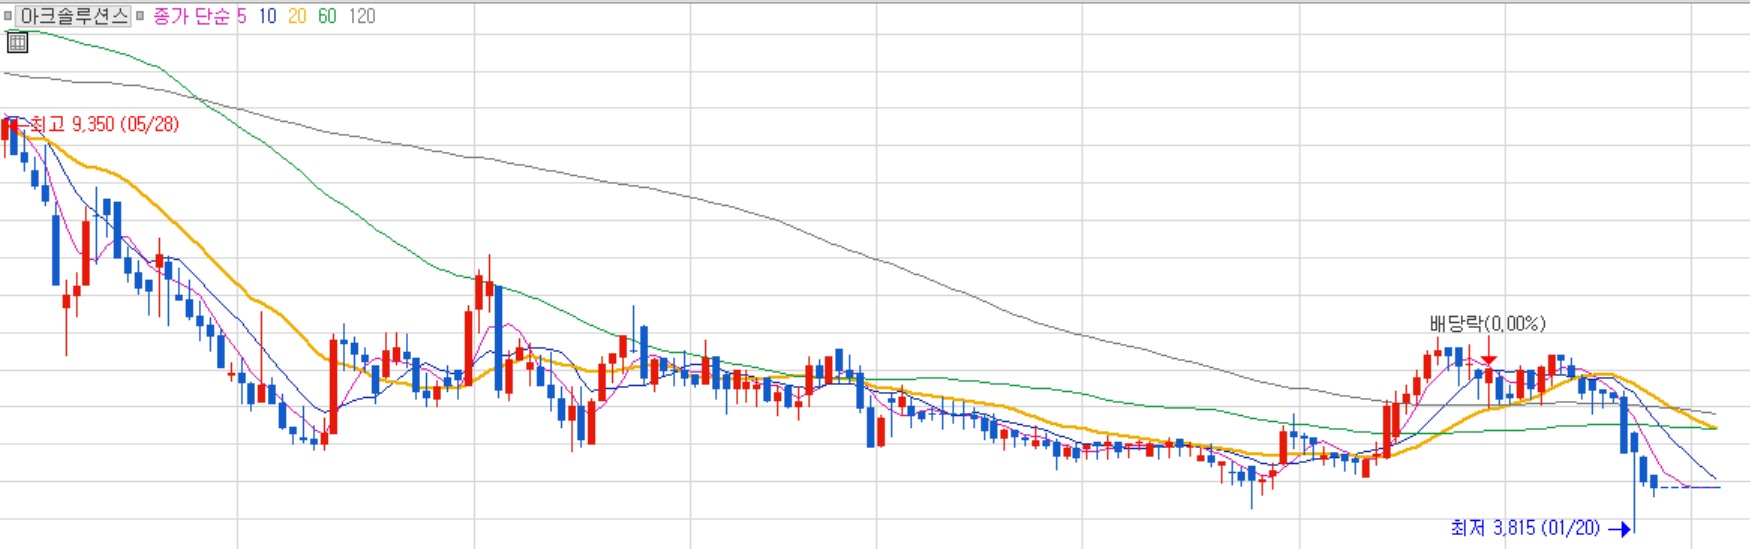The image size is (1750, 549).
Task: Click the 최고 9,350 (05/28) high label
Action: 104,124
